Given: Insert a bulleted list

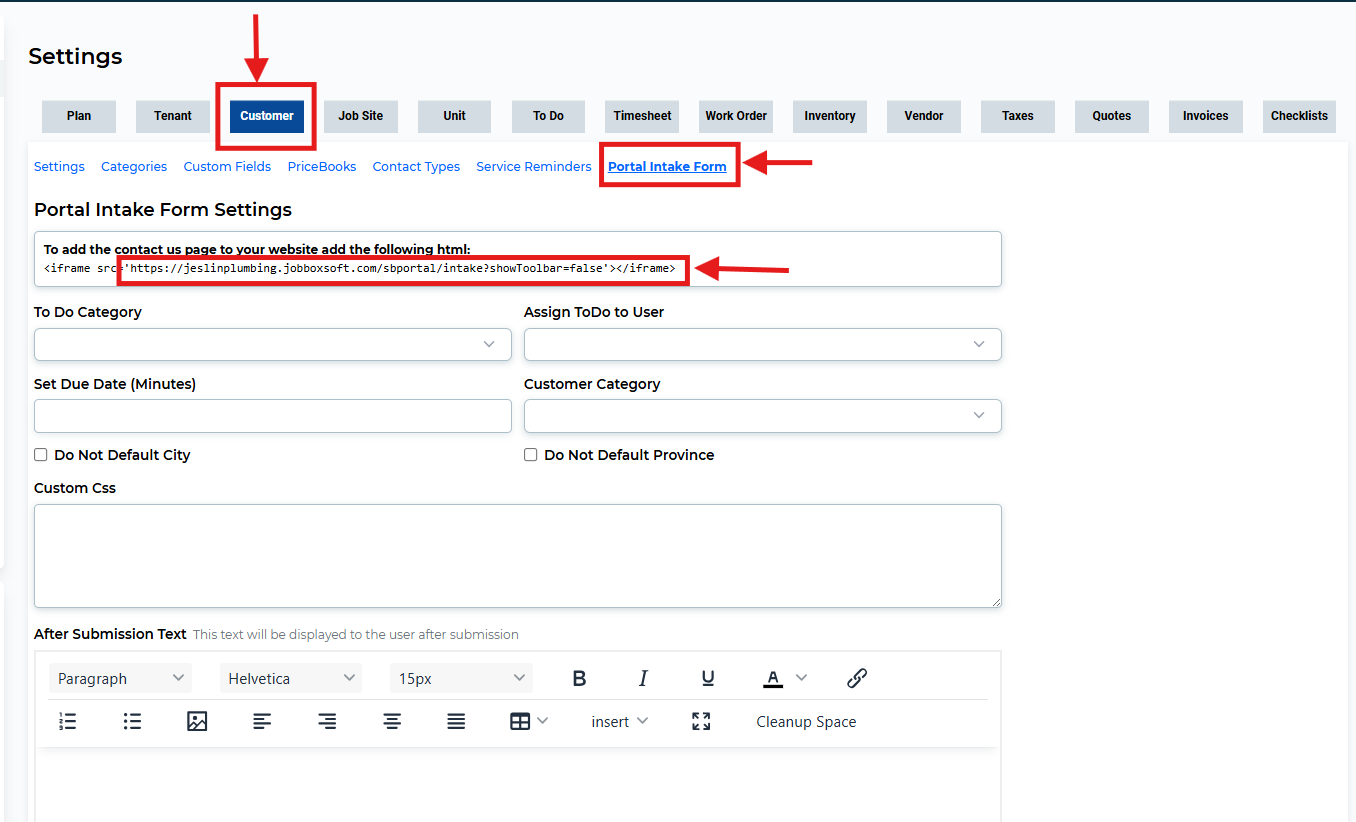Looking at the screenshot, I should pos(132,721).
